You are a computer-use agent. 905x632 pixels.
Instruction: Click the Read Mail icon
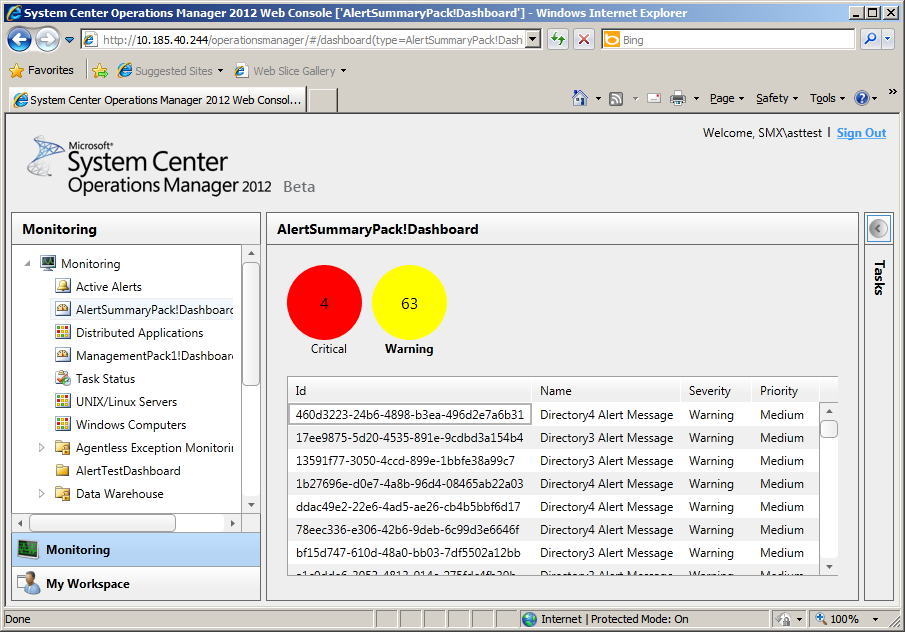654,98
